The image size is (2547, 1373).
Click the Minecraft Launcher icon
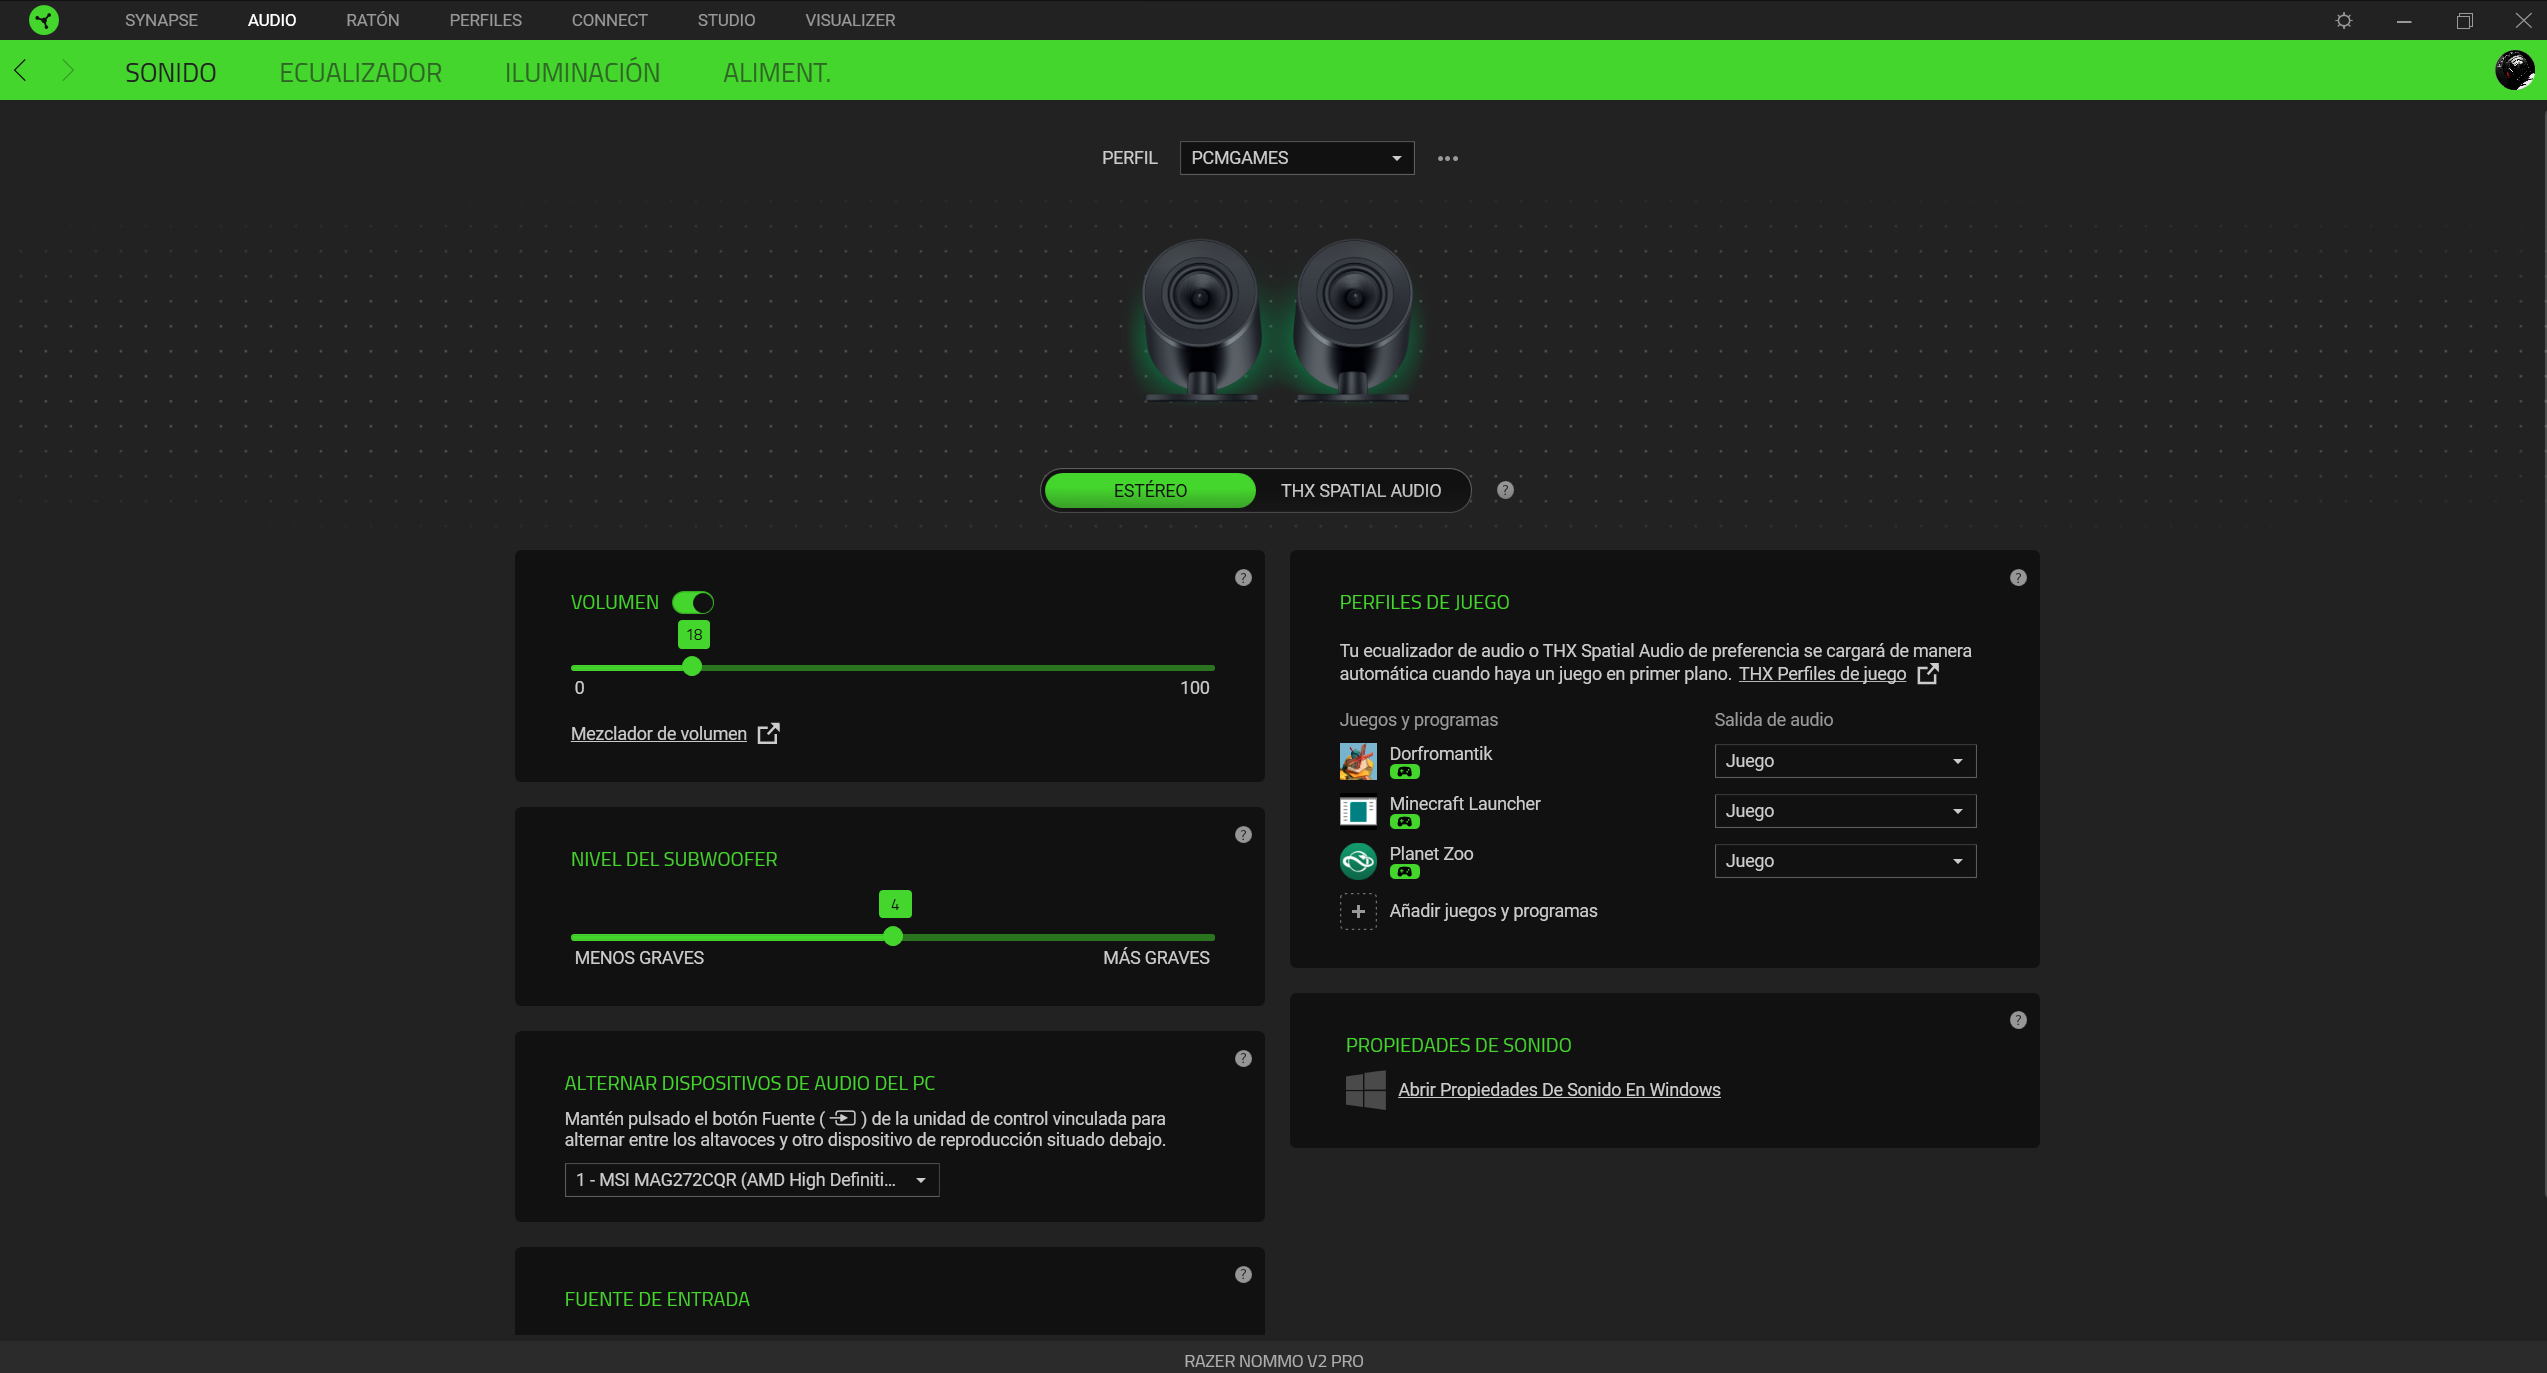point(1358,812)
